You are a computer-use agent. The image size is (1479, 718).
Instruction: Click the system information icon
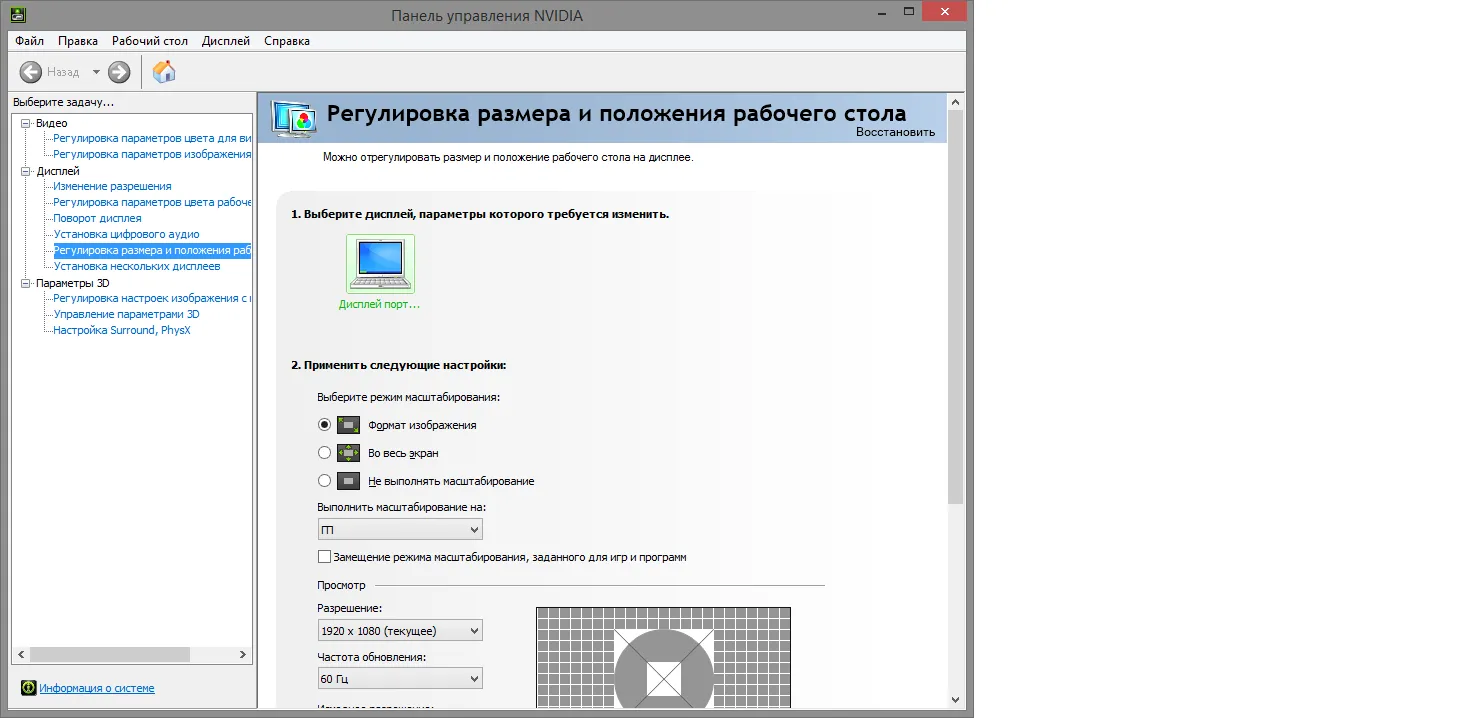click(x=29, y=688)
